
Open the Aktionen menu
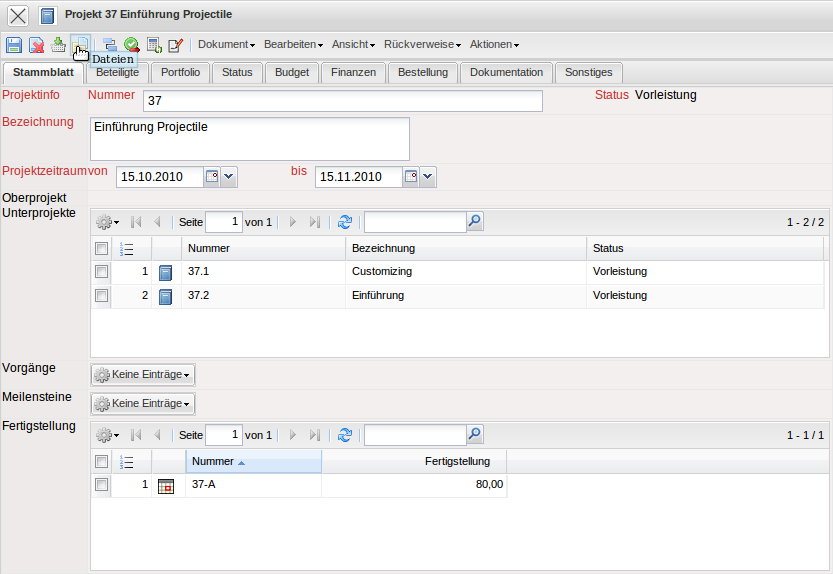point(493,45)
